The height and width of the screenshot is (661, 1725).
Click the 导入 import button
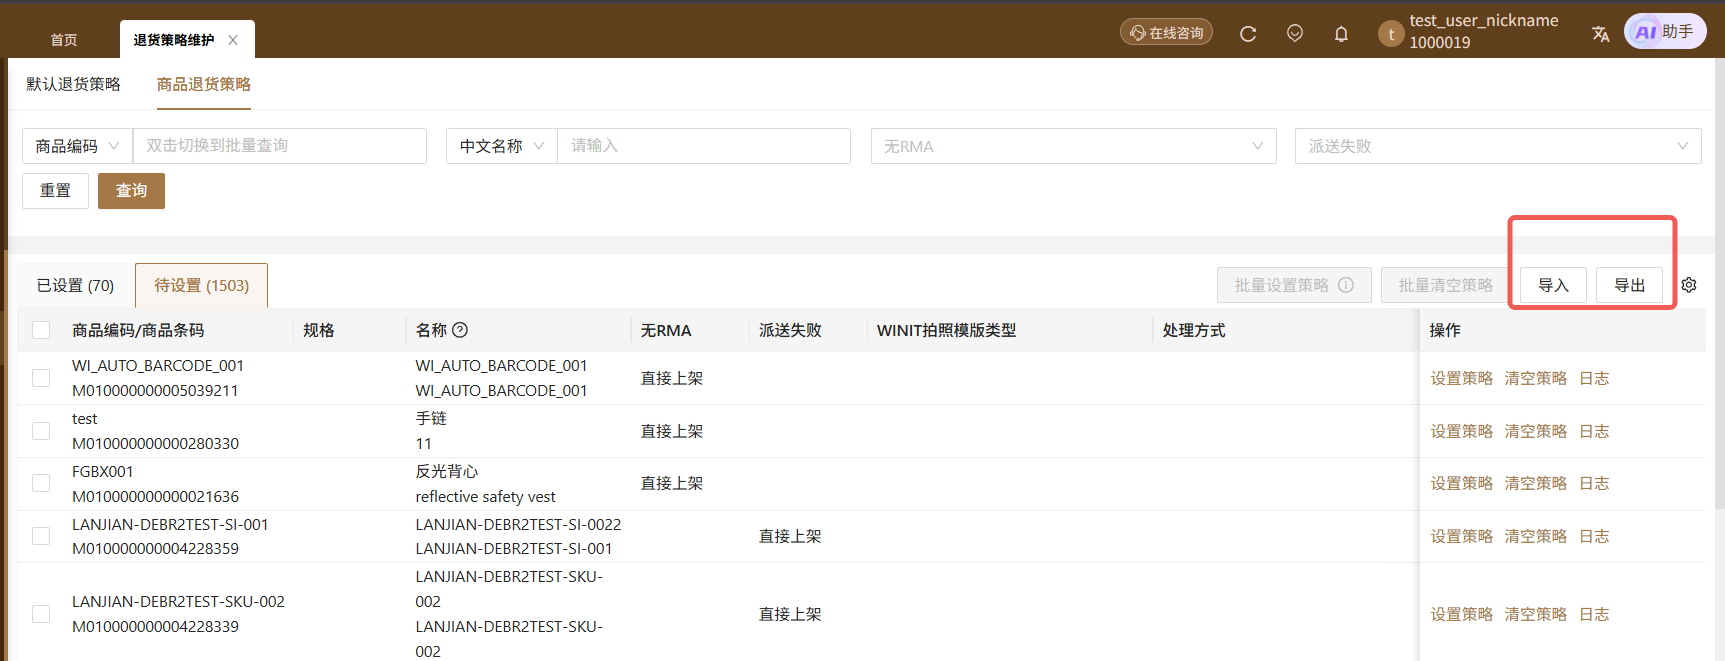pos(1553,285)
